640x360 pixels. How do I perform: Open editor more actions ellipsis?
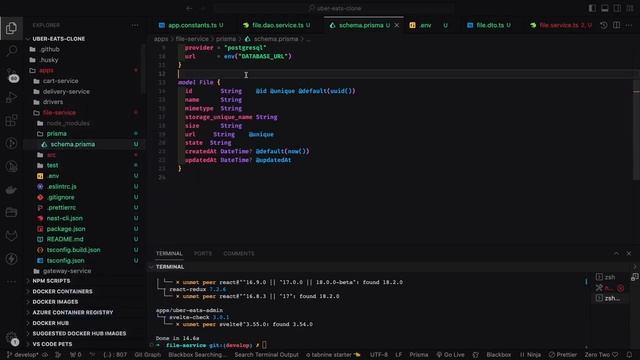tap(629, 25)
